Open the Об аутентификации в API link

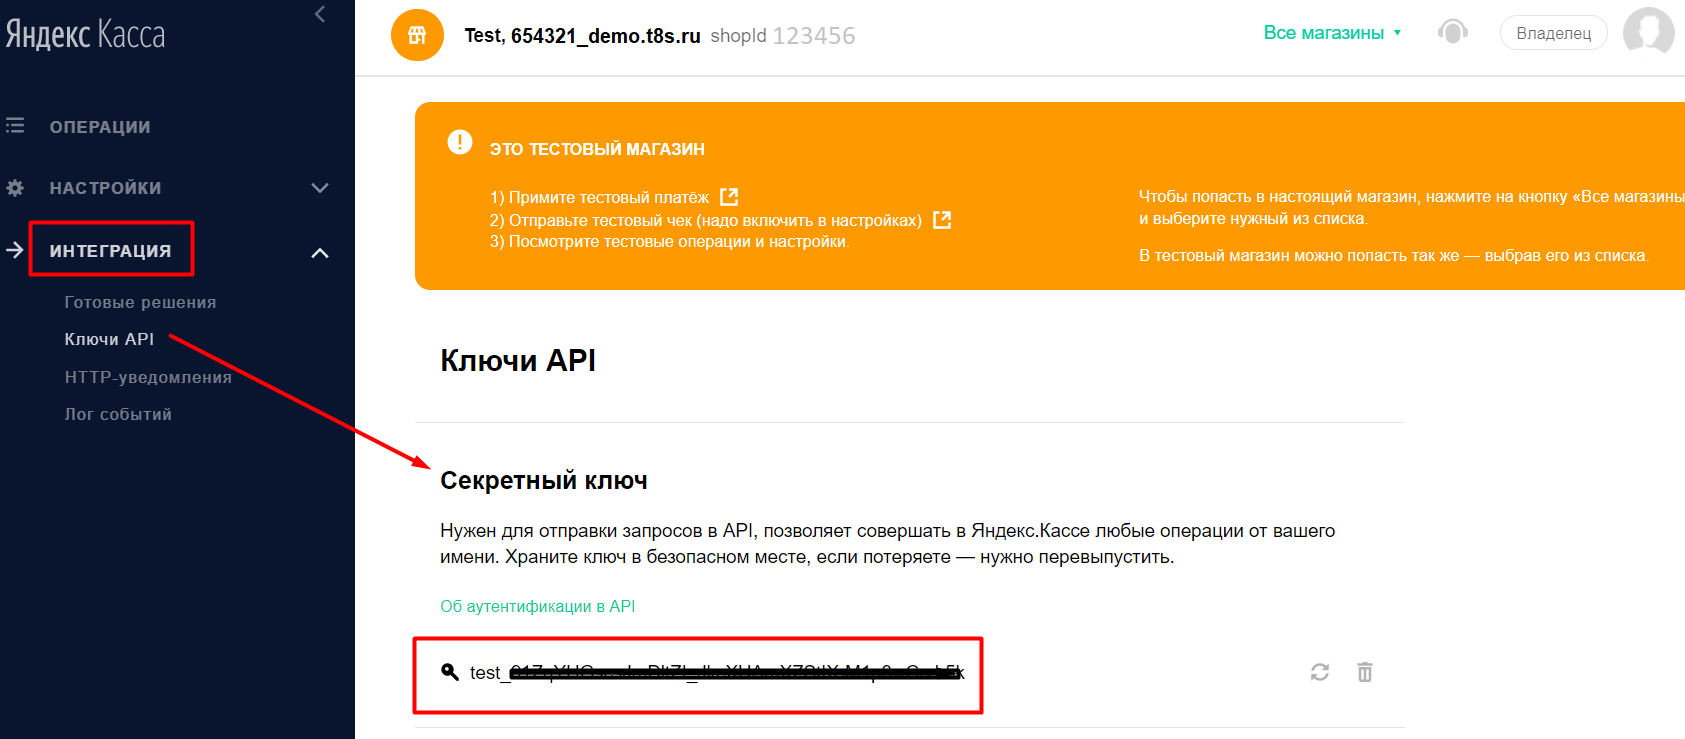click(537, 606)
